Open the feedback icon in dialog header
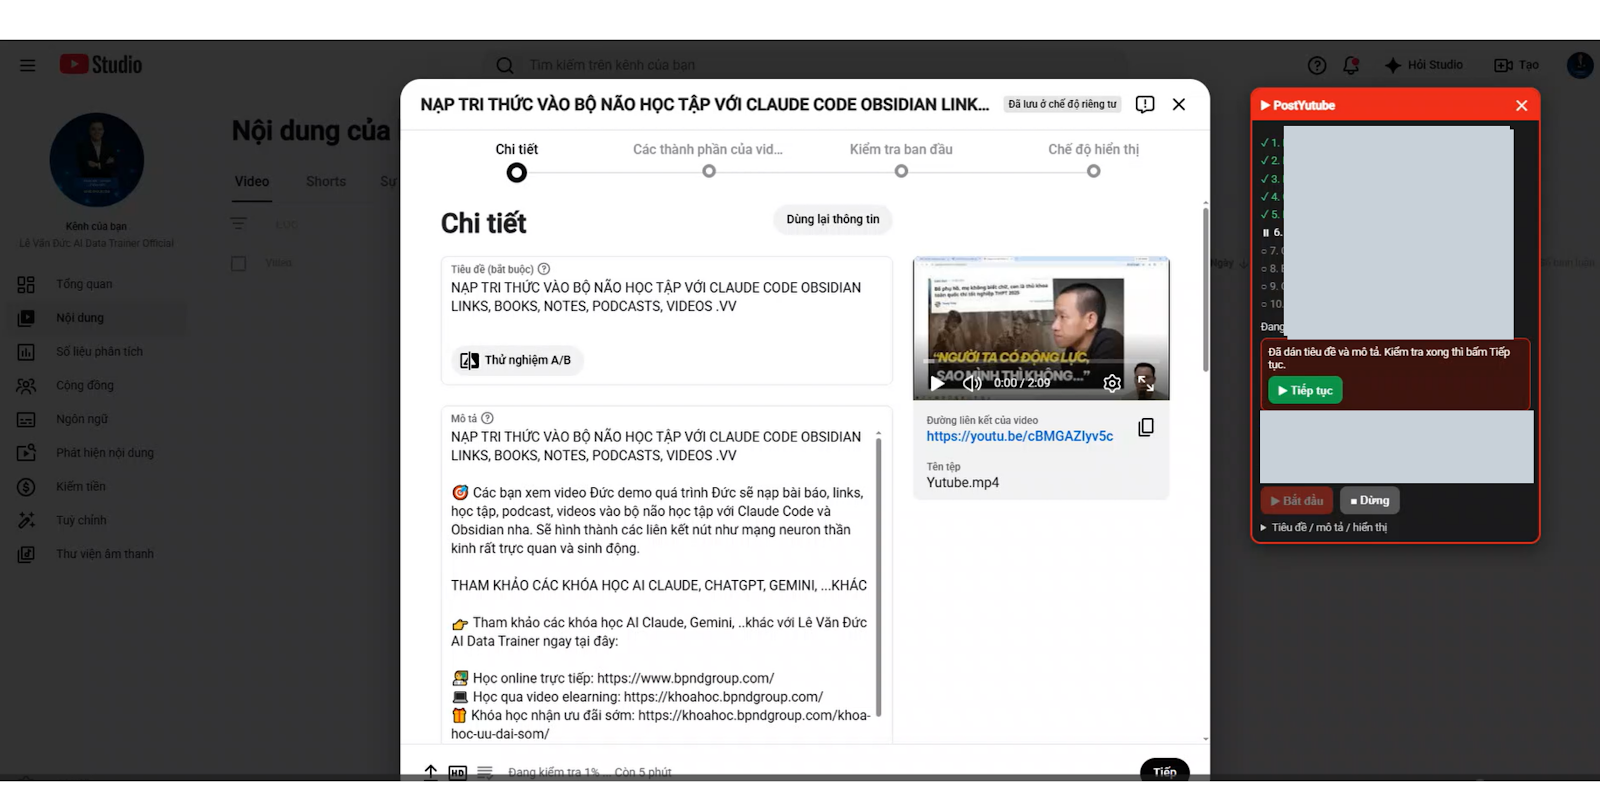Screen dimensions: 1600x800 tap(1145, 104)
